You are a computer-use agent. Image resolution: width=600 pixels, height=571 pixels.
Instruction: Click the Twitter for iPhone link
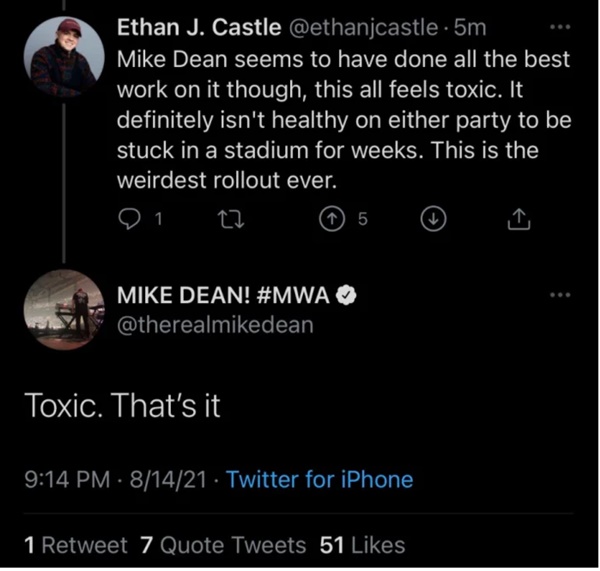pyautogui.click(x=320, y=479)
